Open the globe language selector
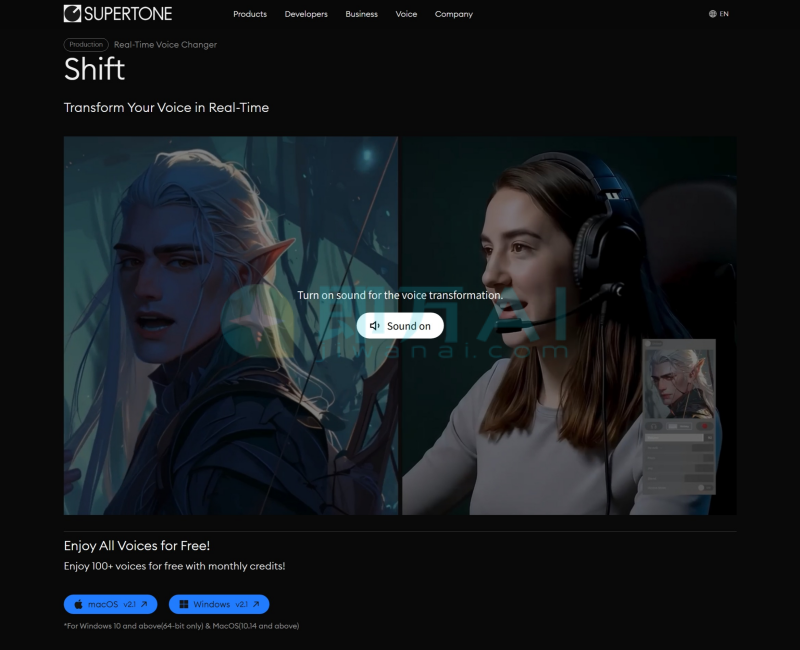The width and height of the screenshot is (800, 650). (x=712, y=14)
